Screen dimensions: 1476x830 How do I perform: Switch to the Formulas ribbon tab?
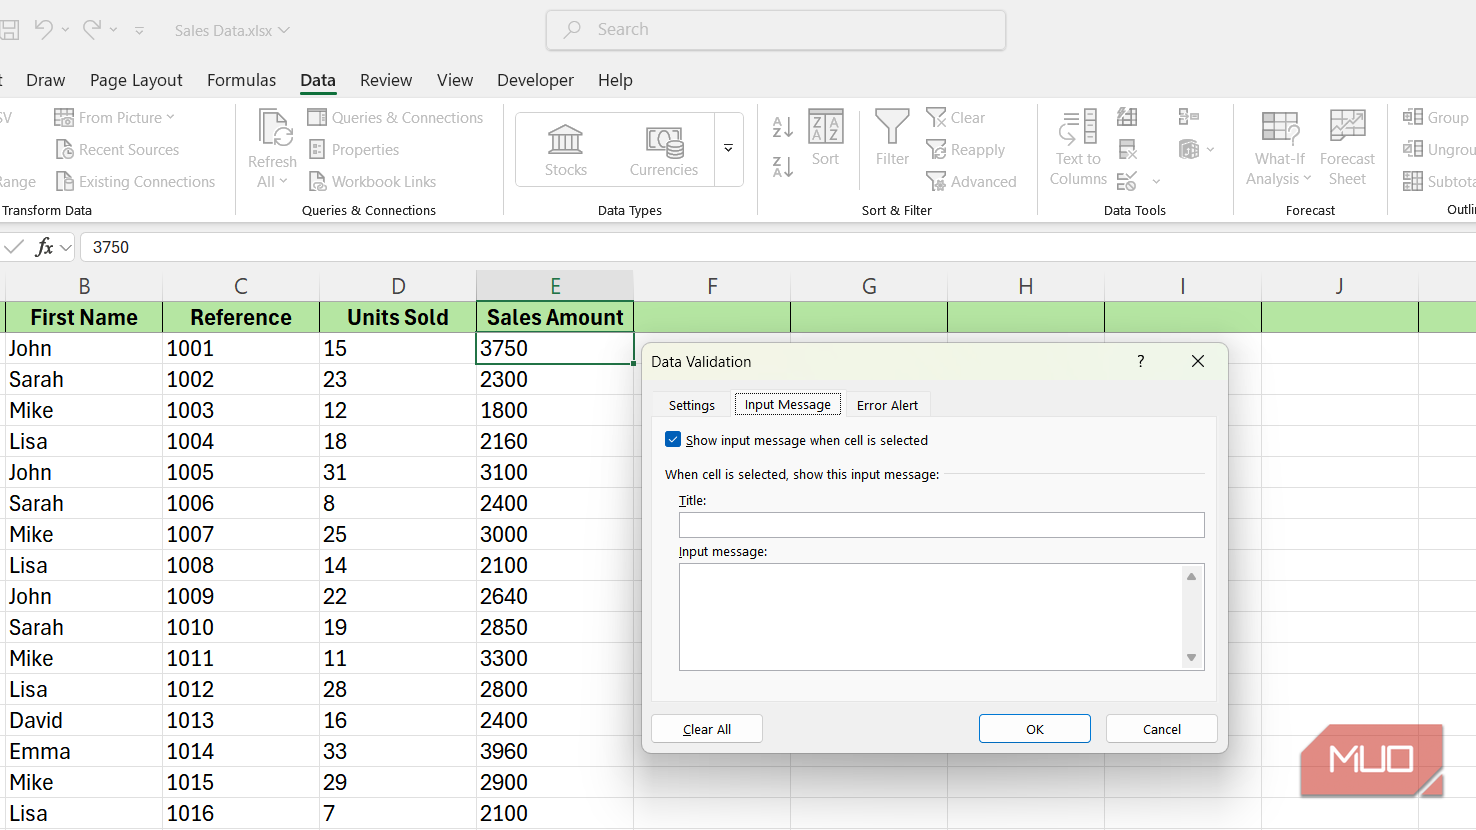241,80
